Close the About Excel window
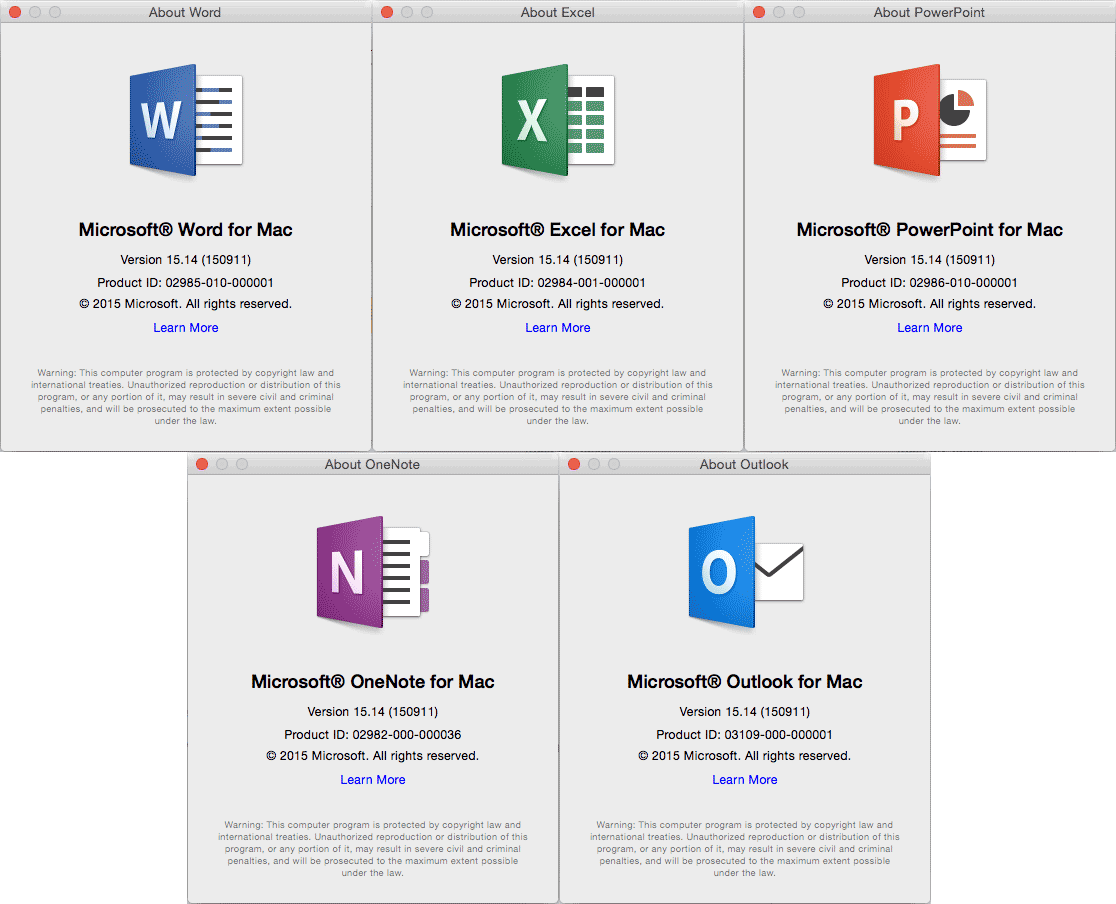1116x904 pixels. (x=387, y=12)
